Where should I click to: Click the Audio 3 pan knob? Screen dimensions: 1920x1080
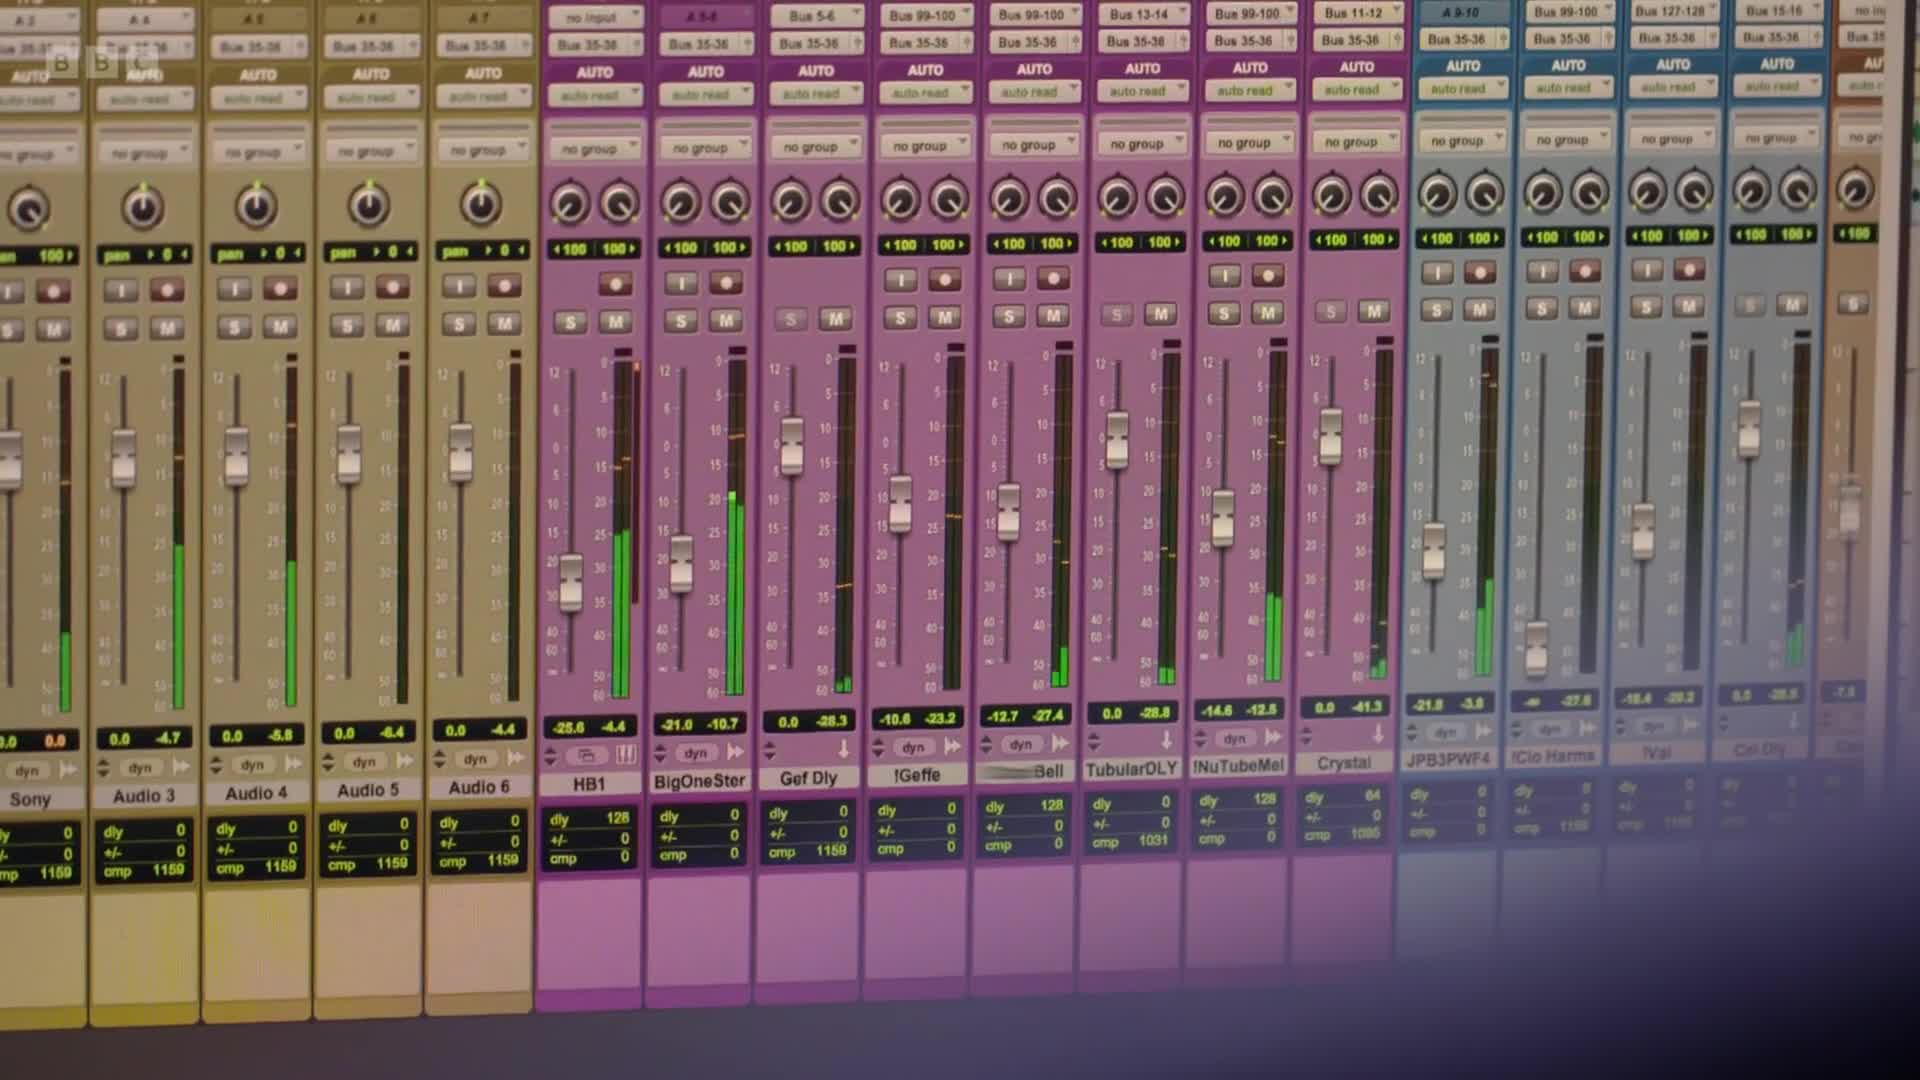pyautogui.click(x=143, y=207)
